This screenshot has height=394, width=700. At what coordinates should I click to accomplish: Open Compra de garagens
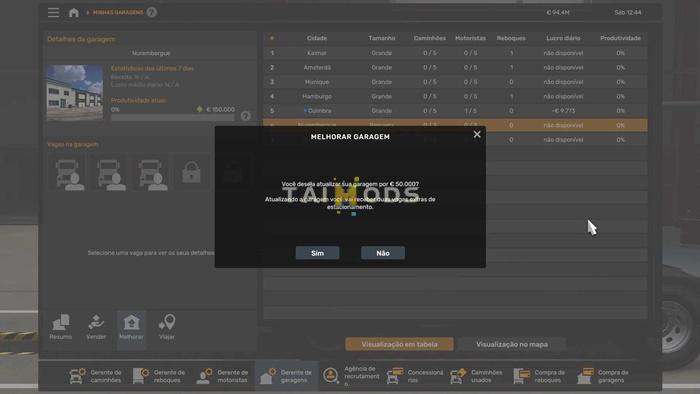[x=605, y=376]
